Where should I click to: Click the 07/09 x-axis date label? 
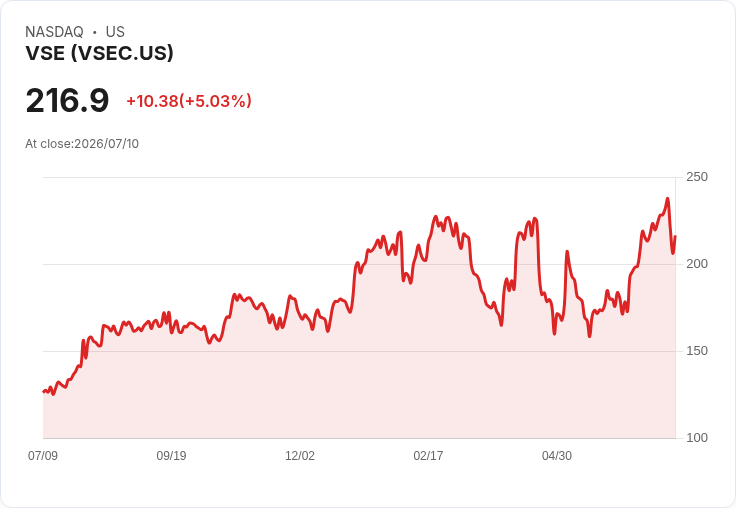click(43, 456)
